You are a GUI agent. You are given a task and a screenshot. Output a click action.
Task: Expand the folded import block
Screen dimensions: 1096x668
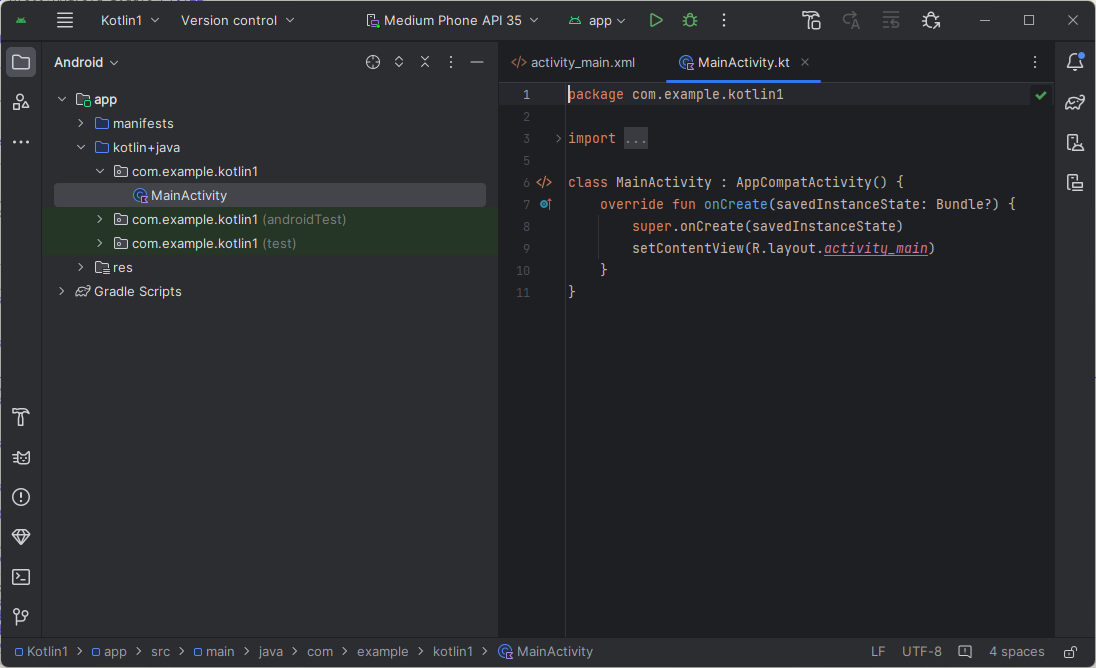click(636, 139)
